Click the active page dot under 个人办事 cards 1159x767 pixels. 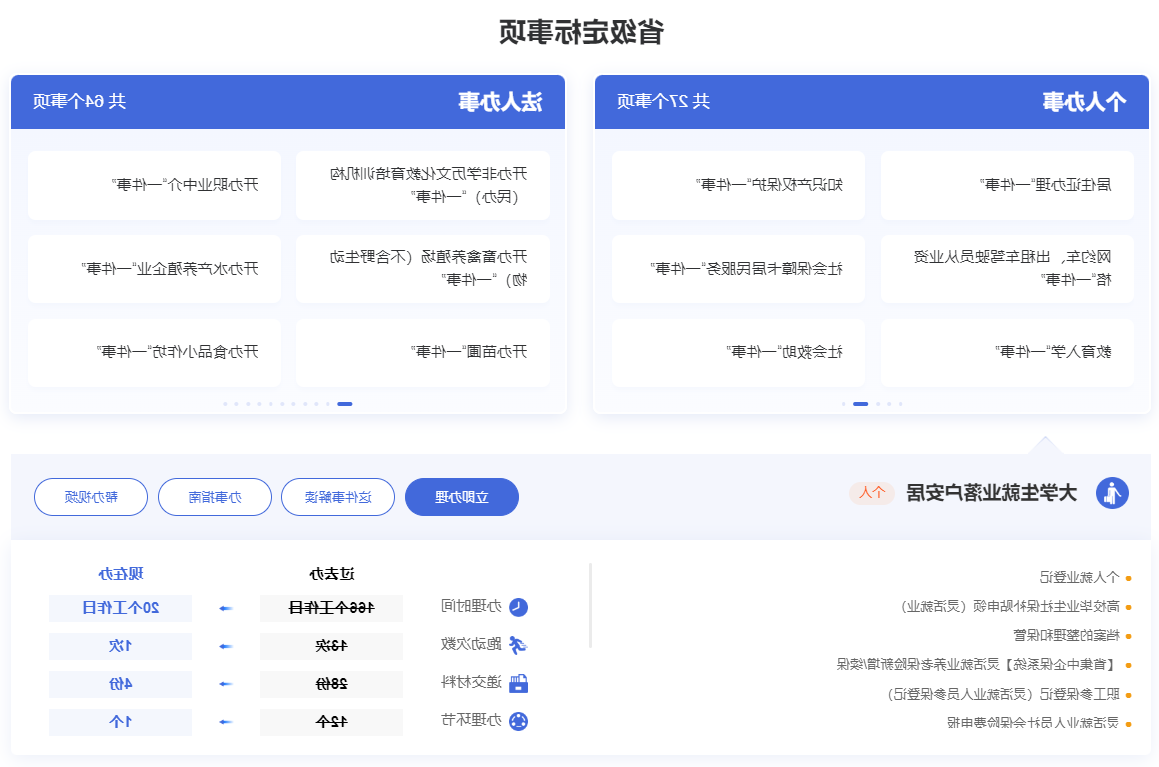(860, 404)
